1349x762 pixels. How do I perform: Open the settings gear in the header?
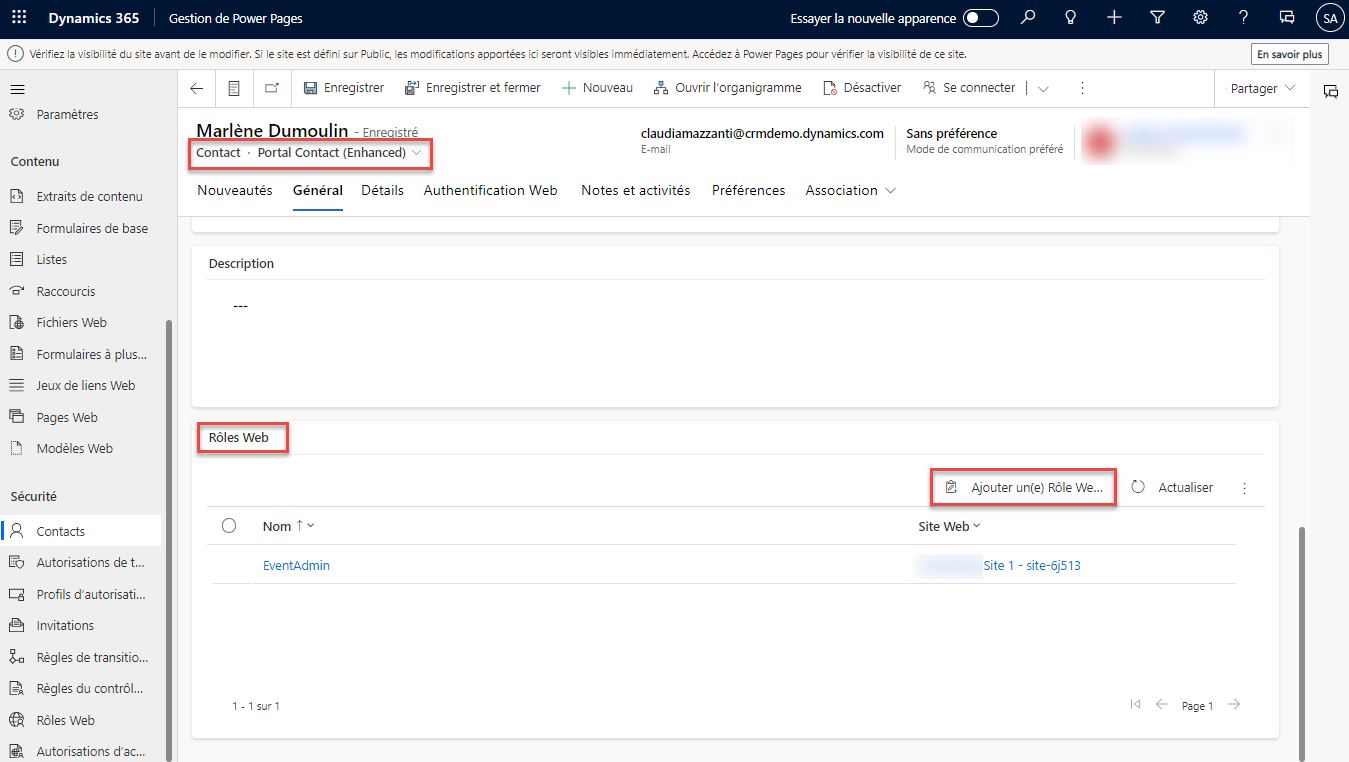click(x=1200, y=18)
